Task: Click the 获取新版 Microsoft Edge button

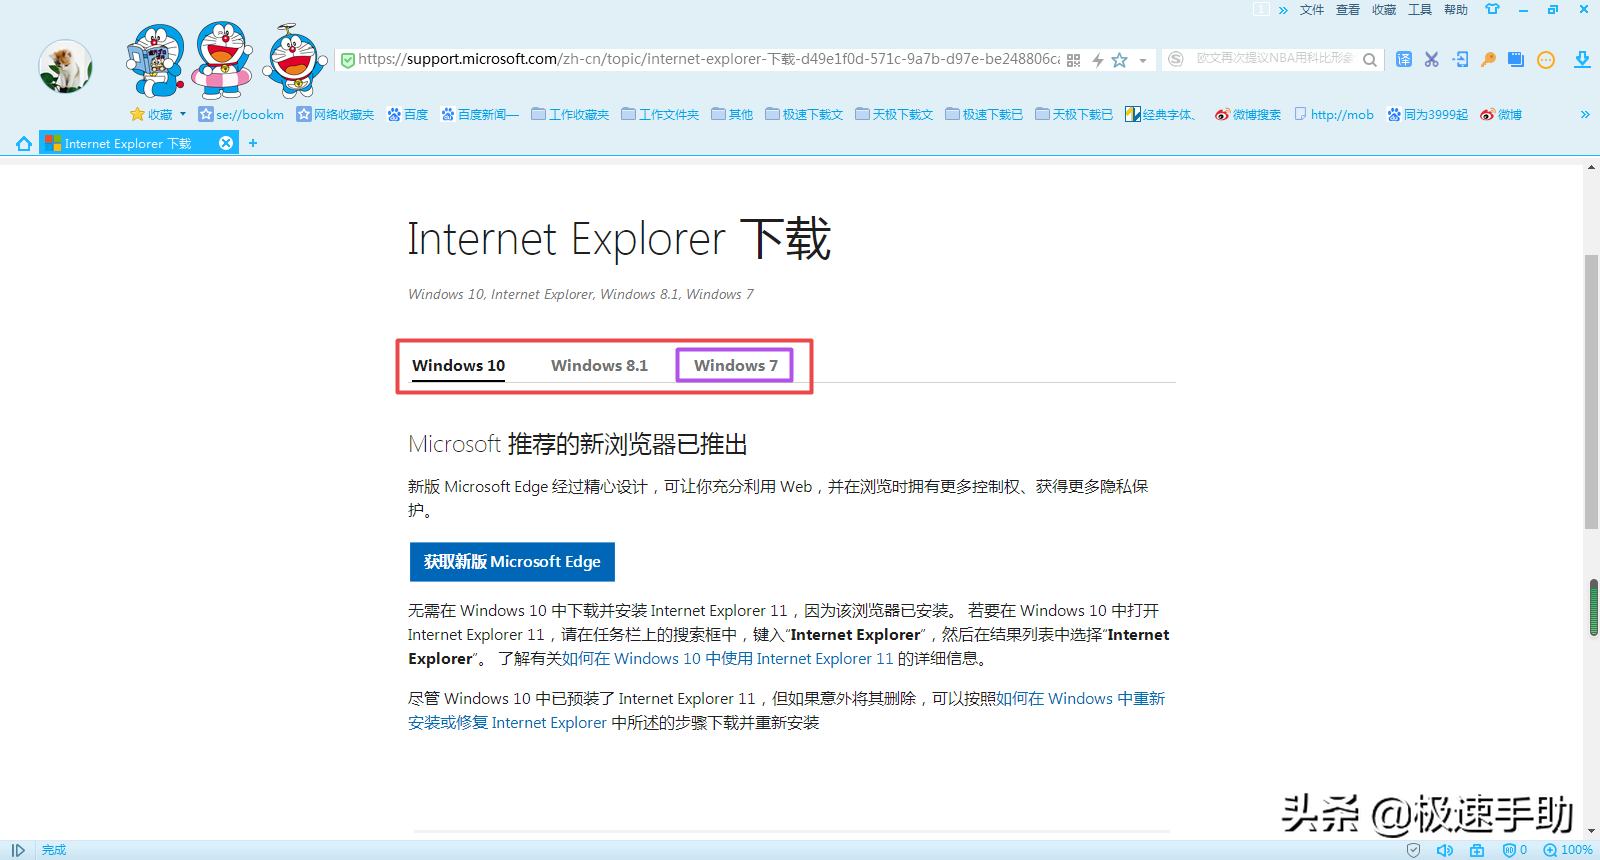Action: 512,562
